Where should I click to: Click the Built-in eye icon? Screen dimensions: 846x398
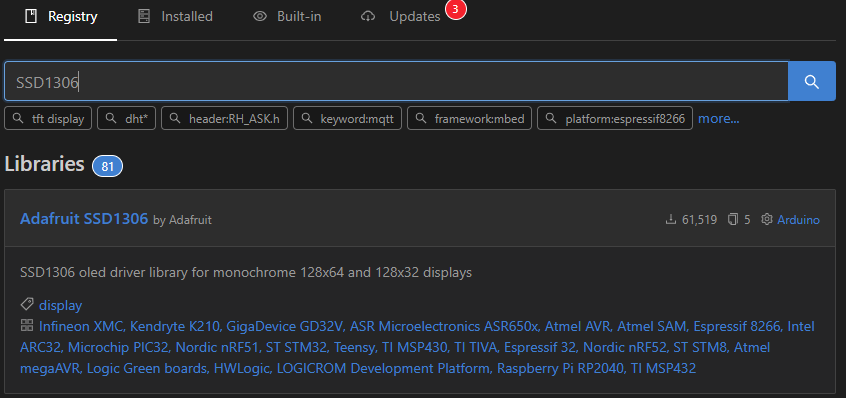click(260, 17)
